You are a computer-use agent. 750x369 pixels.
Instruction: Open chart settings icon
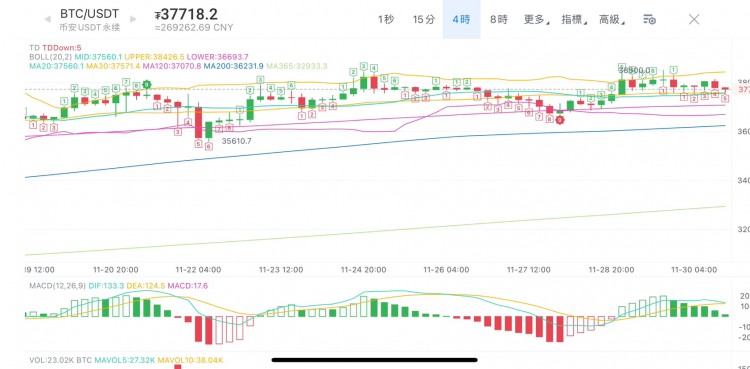tap(649, 20)
